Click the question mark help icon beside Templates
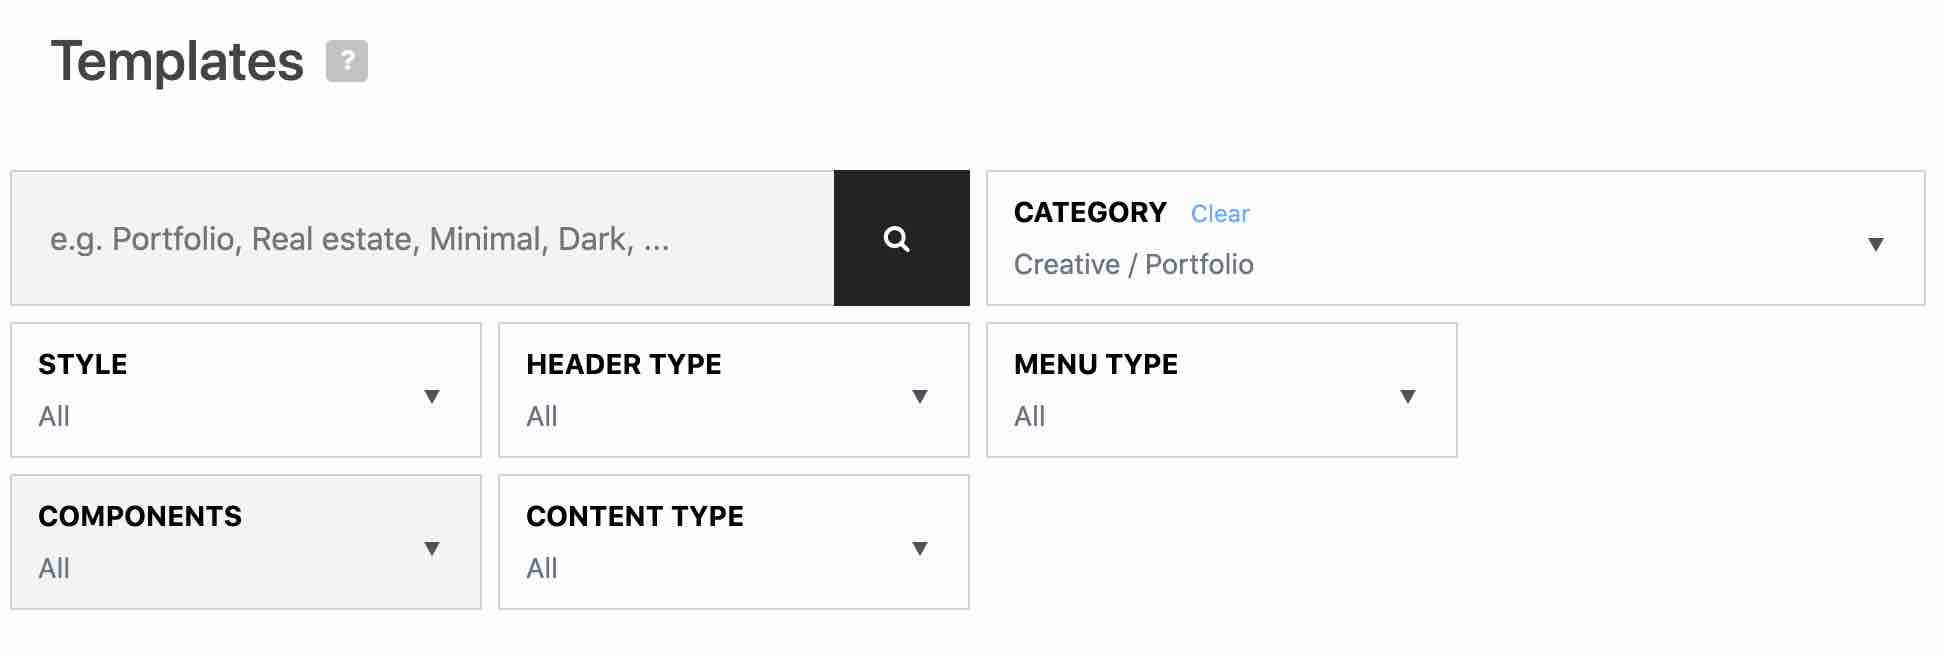This screenshot has width=1944, height=656. [347, 61]
